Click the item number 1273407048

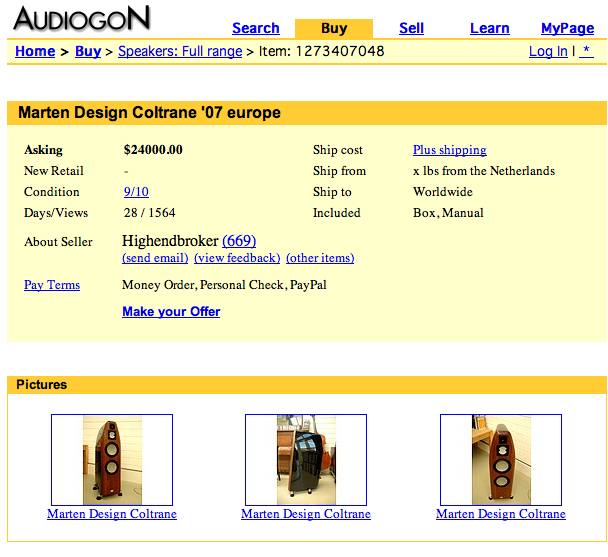click(340, 51)
